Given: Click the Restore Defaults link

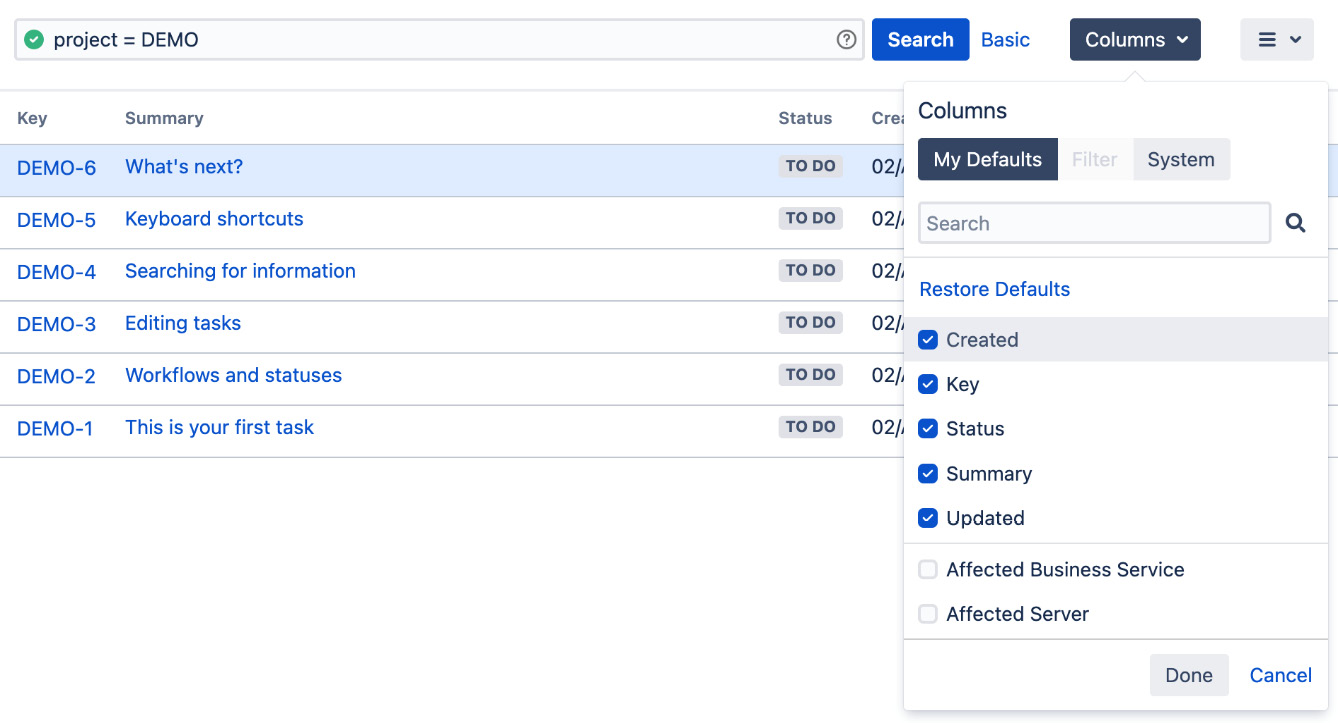Looking at the screenshot, I should pyautogui.click(x=994, y=289).
